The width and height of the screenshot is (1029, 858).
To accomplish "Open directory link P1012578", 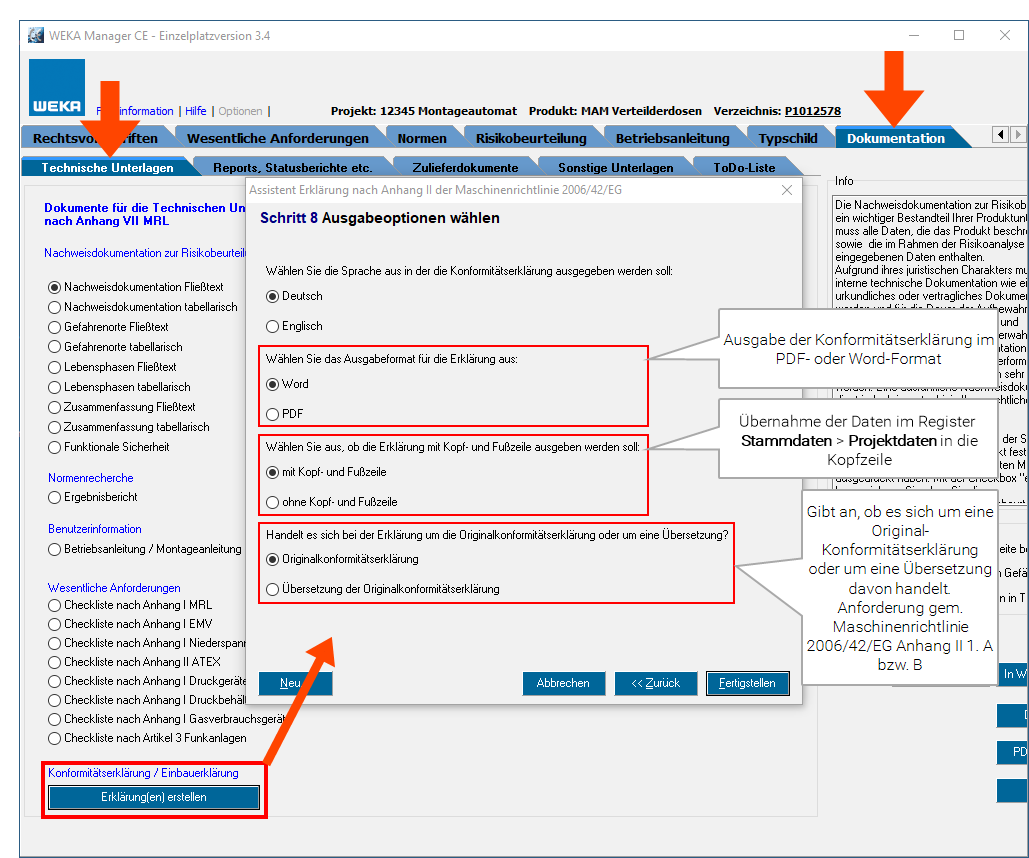I will tap(812, 111).
